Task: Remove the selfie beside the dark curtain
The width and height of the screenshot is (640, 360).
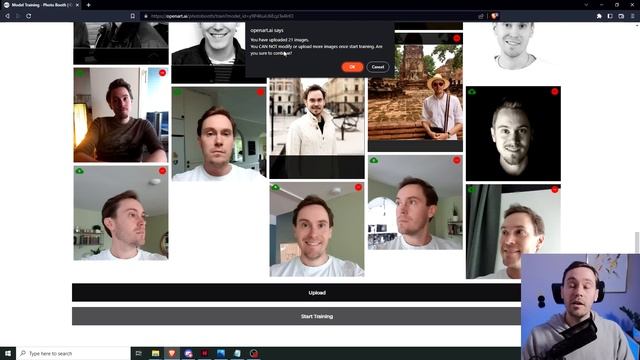Action: click(554, 189)
